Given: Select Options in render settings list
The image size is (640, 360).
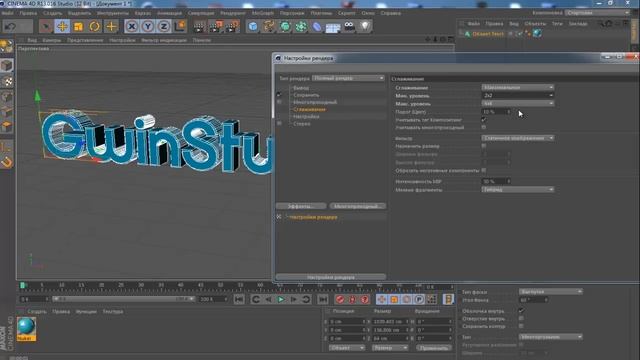Looking at the screenshot, I should [306, 117].
